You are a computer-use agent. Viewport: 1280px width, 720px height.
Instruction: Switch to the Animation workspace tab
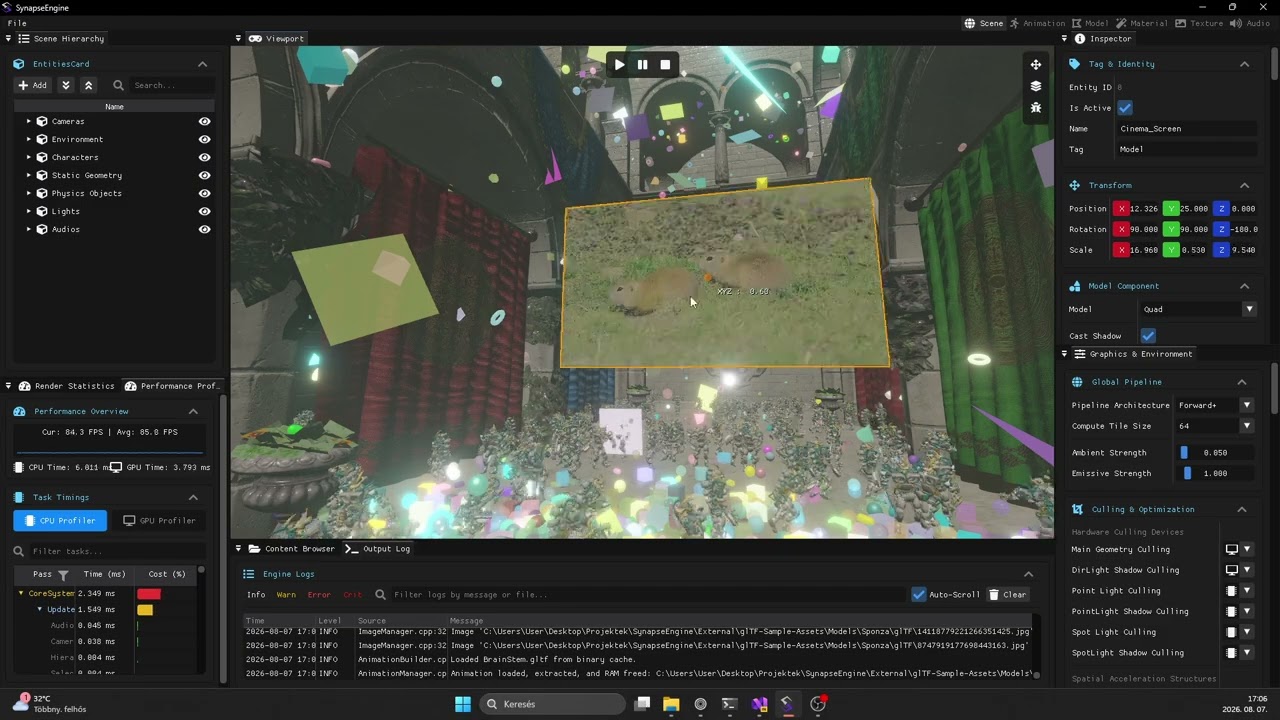(1037, 23)
